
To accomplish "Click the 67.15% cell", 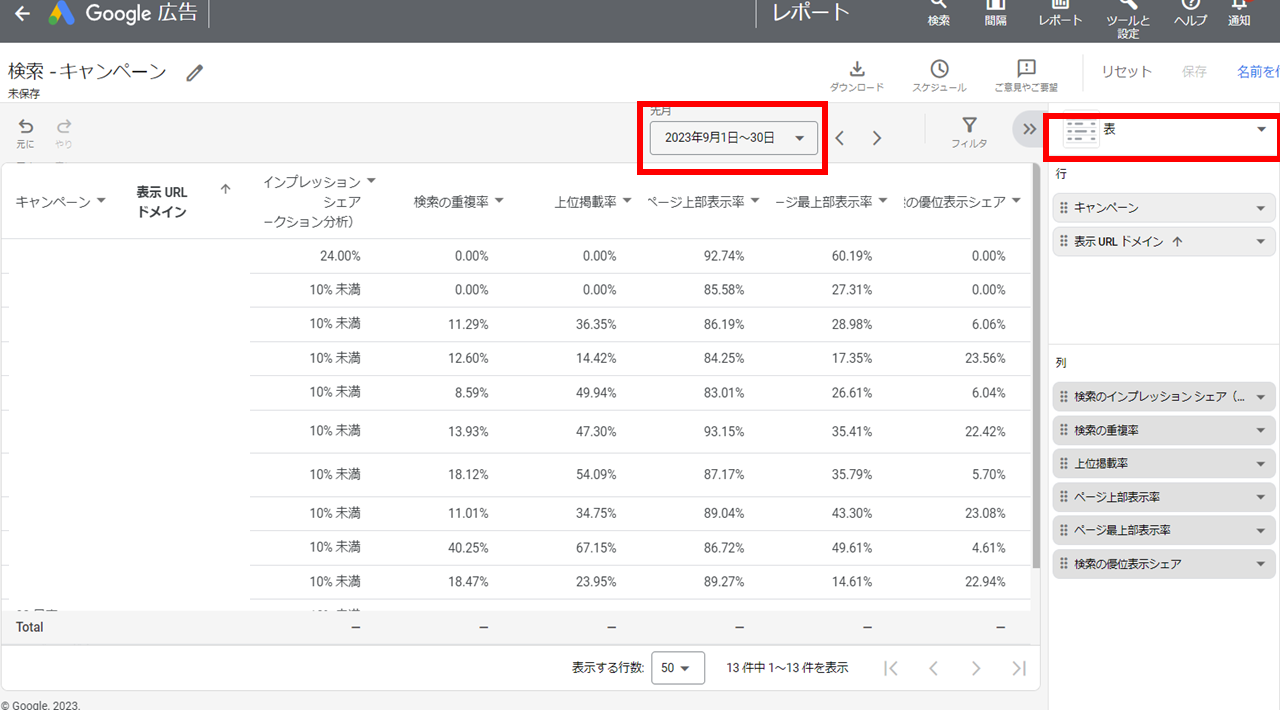I will click(596, 547).
